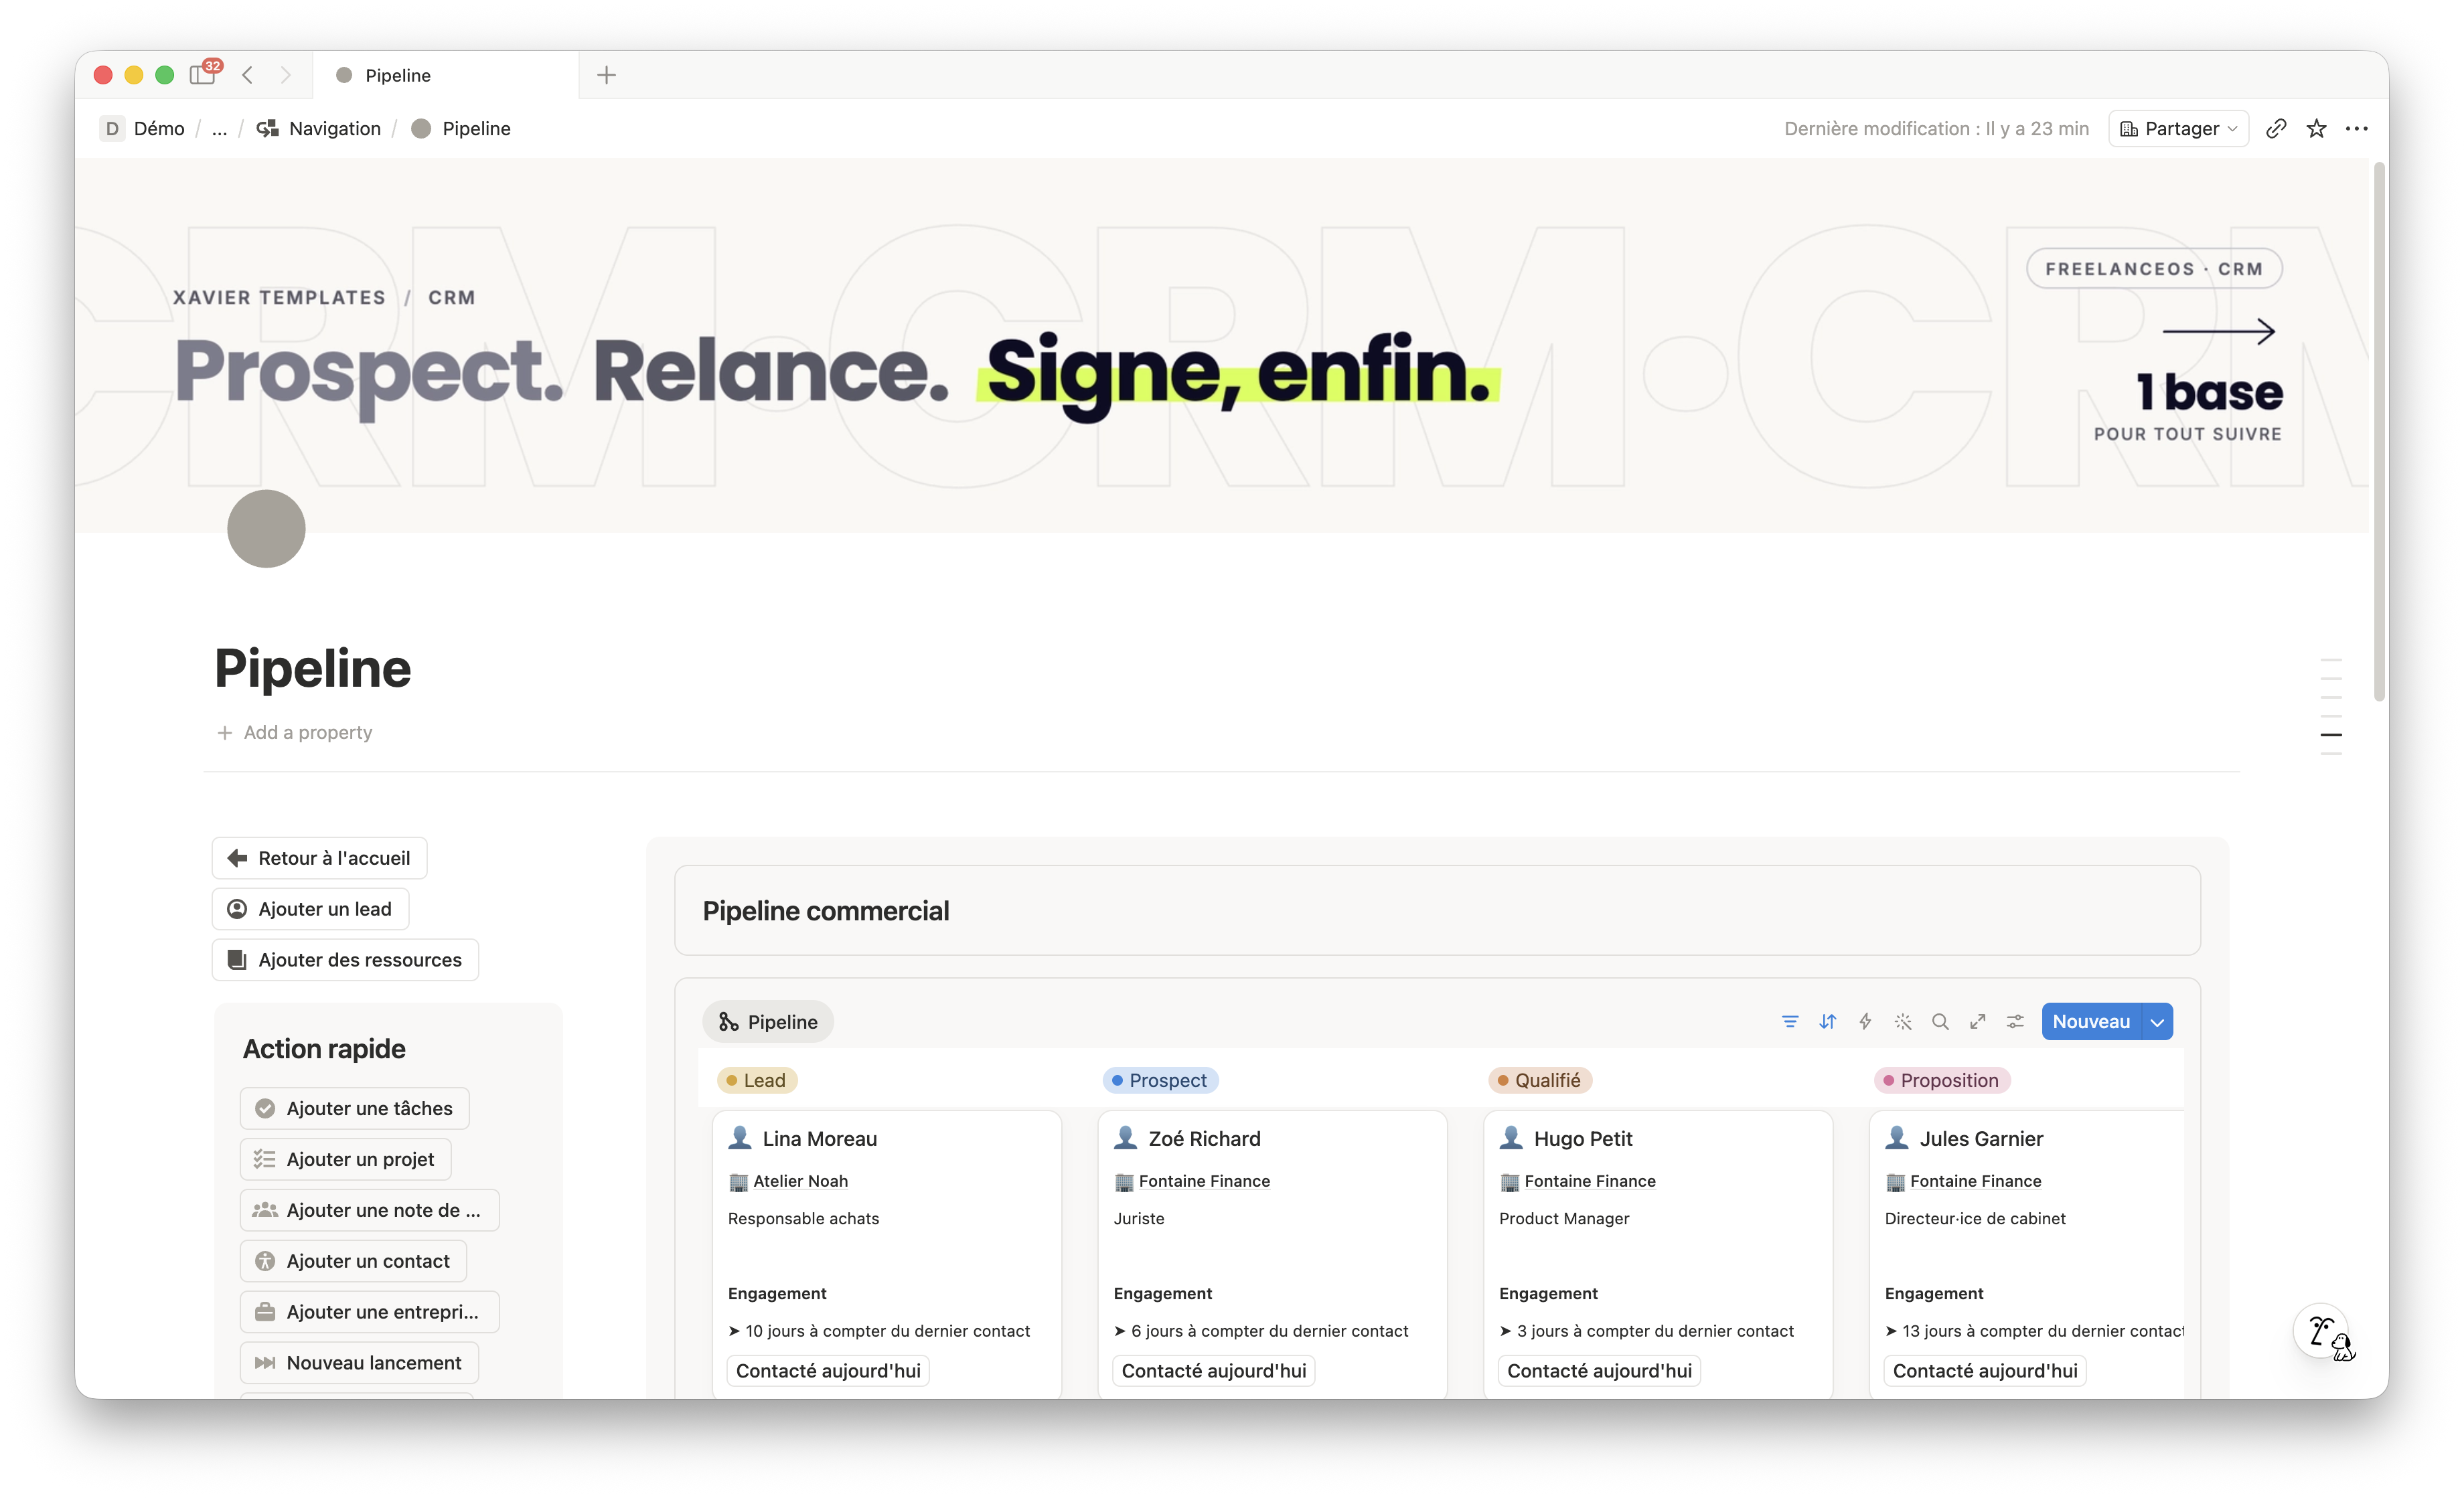This screenshot has width=2464, height=1498.
Task: Go forward with the right chevron arrow
Action: click(x=286, y=75)
